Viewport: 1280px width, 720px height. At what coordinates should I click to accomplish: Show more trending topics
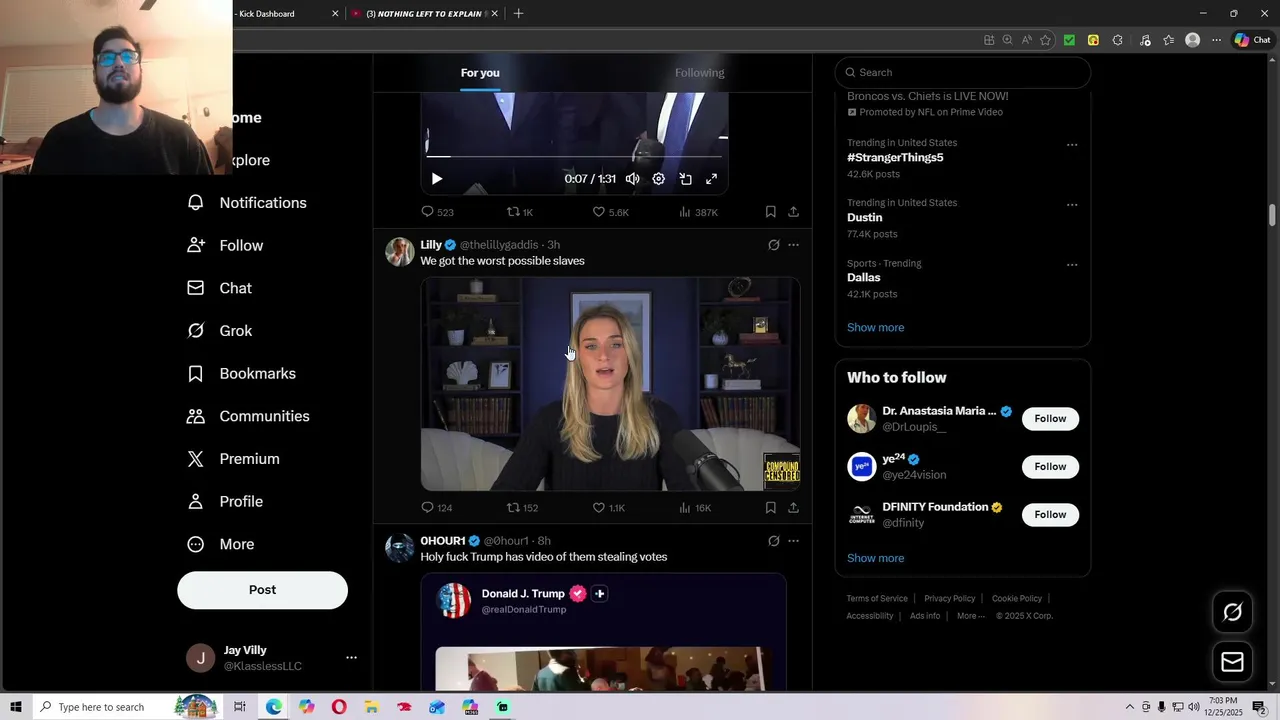click(x=875, y=328)
